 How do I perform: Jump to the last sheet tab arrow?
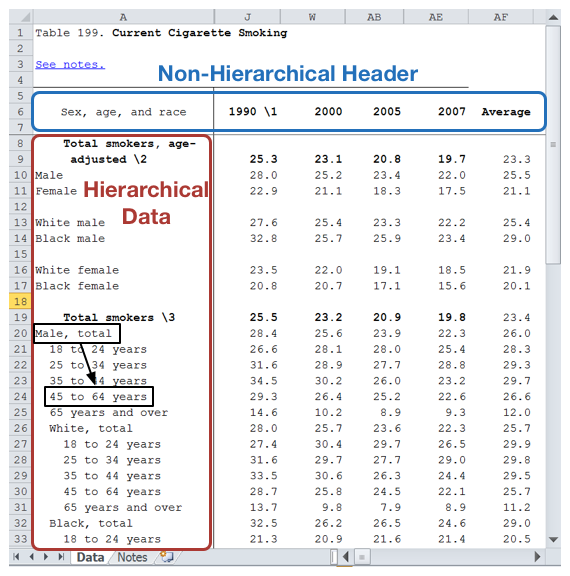pos(61,557)
